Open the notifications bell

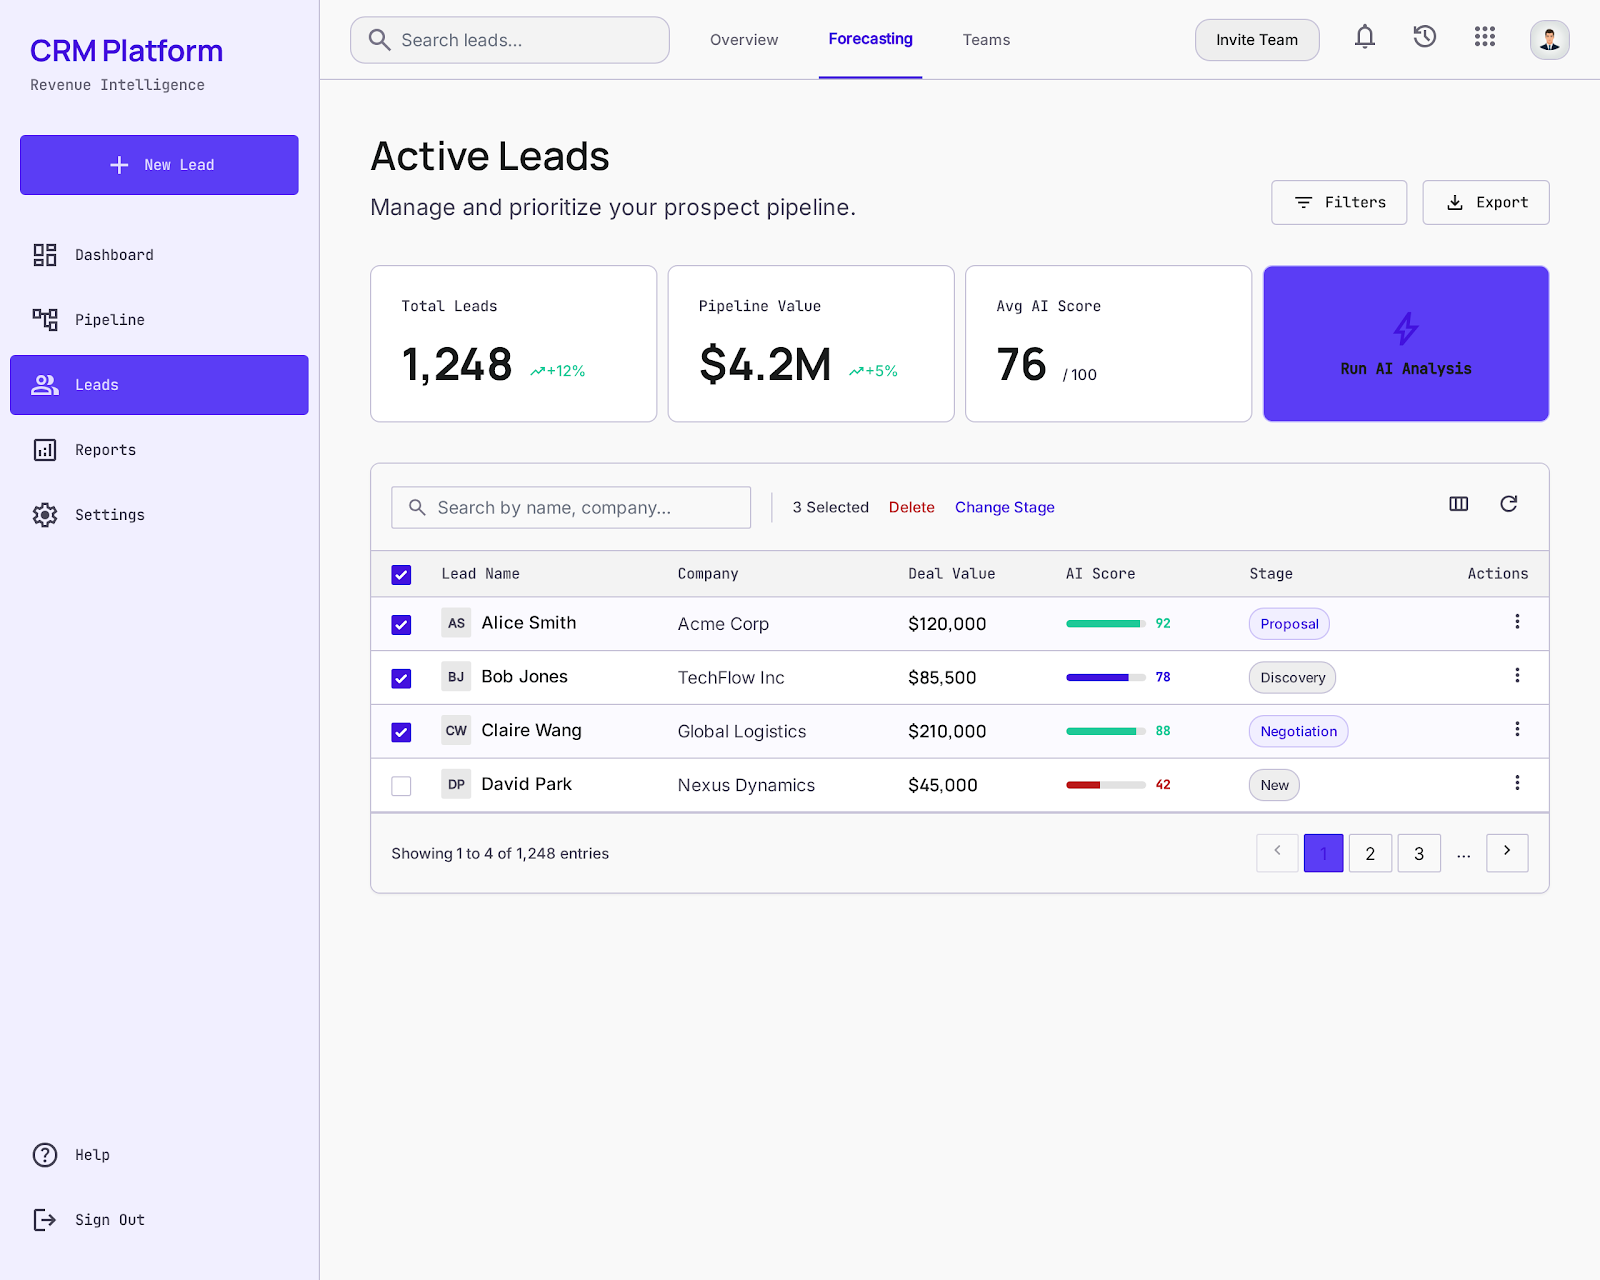pyautogui.click(x=1365, y=38)
